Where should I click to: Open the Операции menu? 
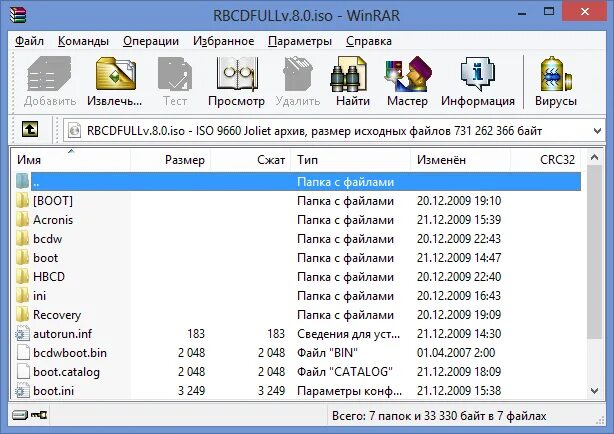[x=151, y=41]
